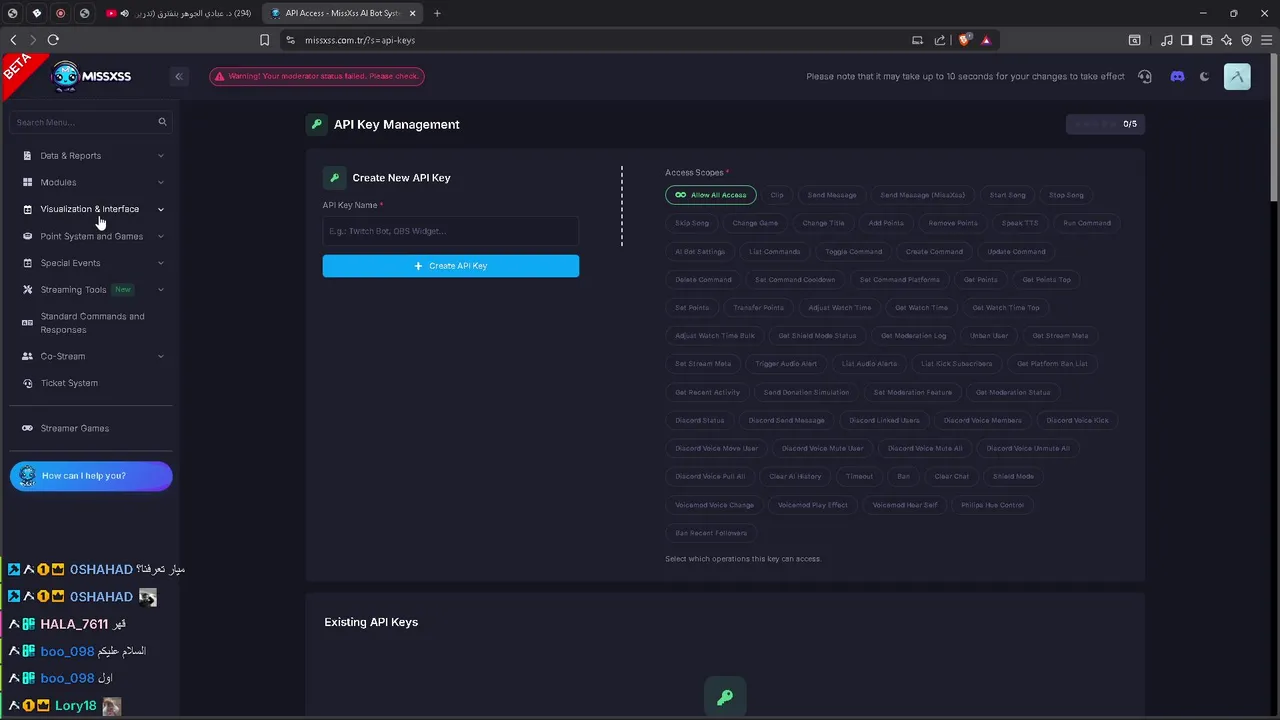Click the Streamer Games gamepad icon

27,428
